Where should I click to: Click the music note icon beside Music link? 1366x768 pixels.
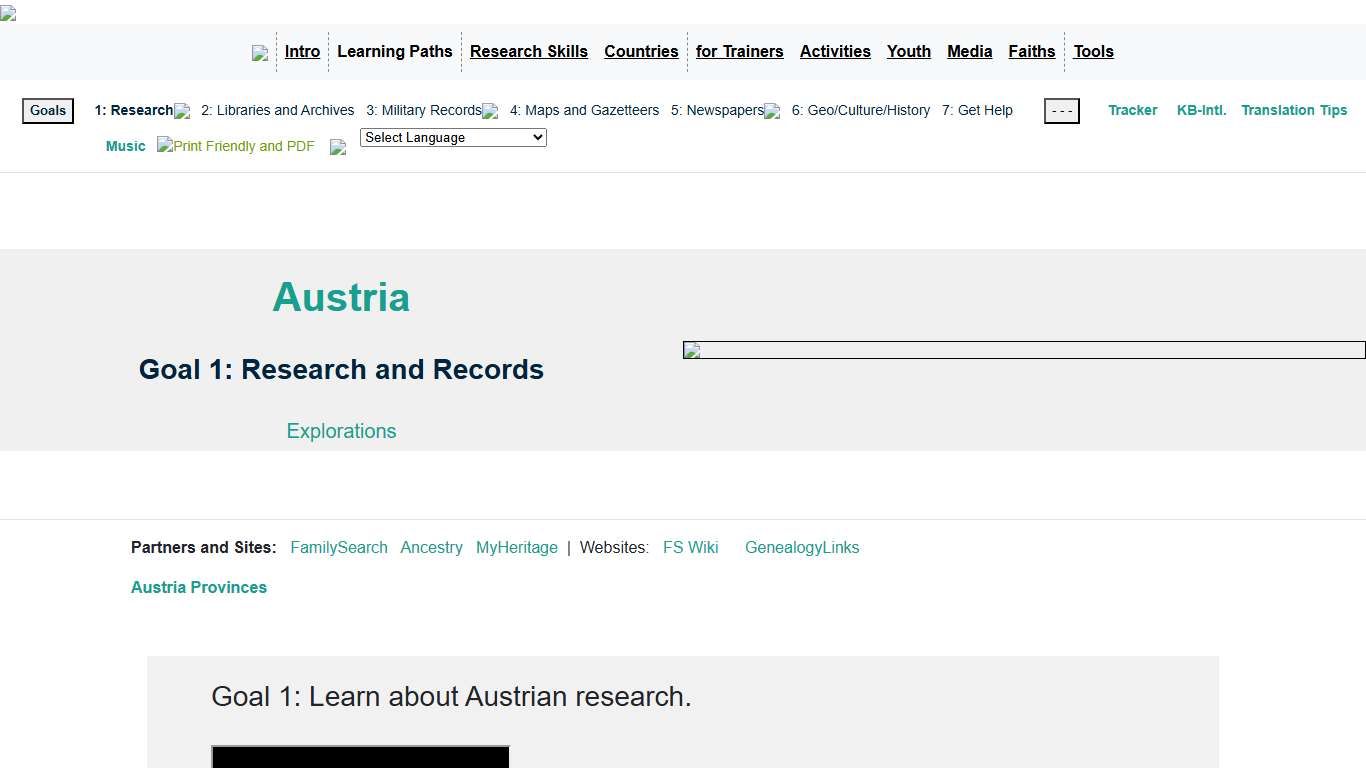pyautogui.click(x=338, y=147)
